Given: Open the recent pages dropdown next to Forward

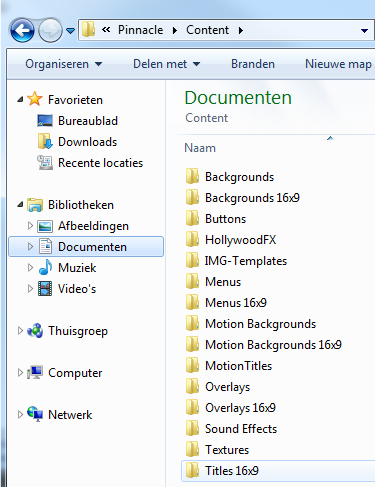Looking at the screenshot, I should 70,31.
